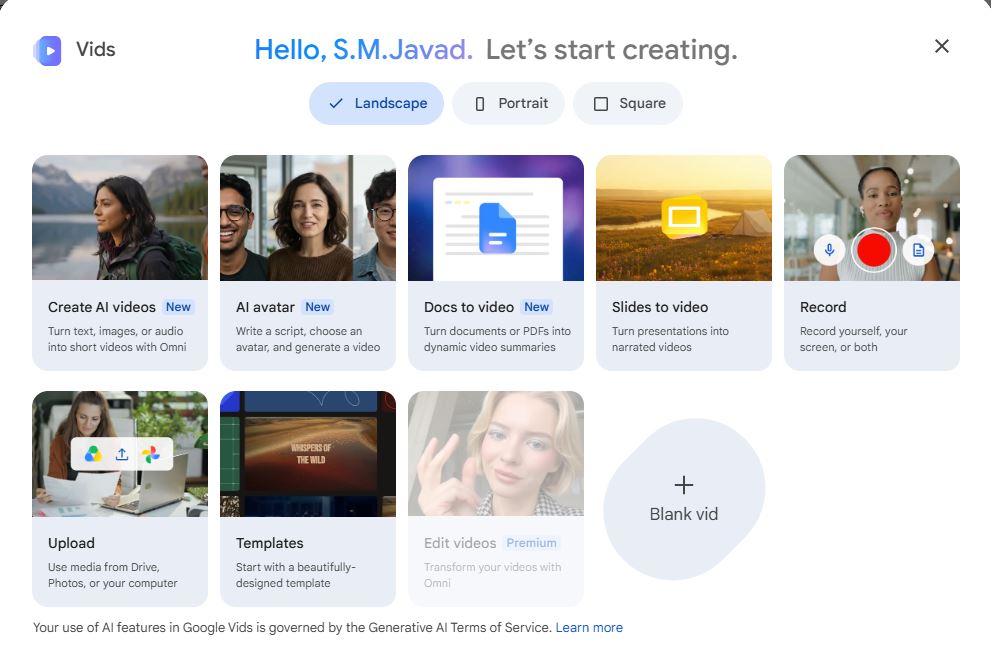Click the Google Drive icon on Upload card
Viewport: 991px width, 651px height.
click(93, 454)
